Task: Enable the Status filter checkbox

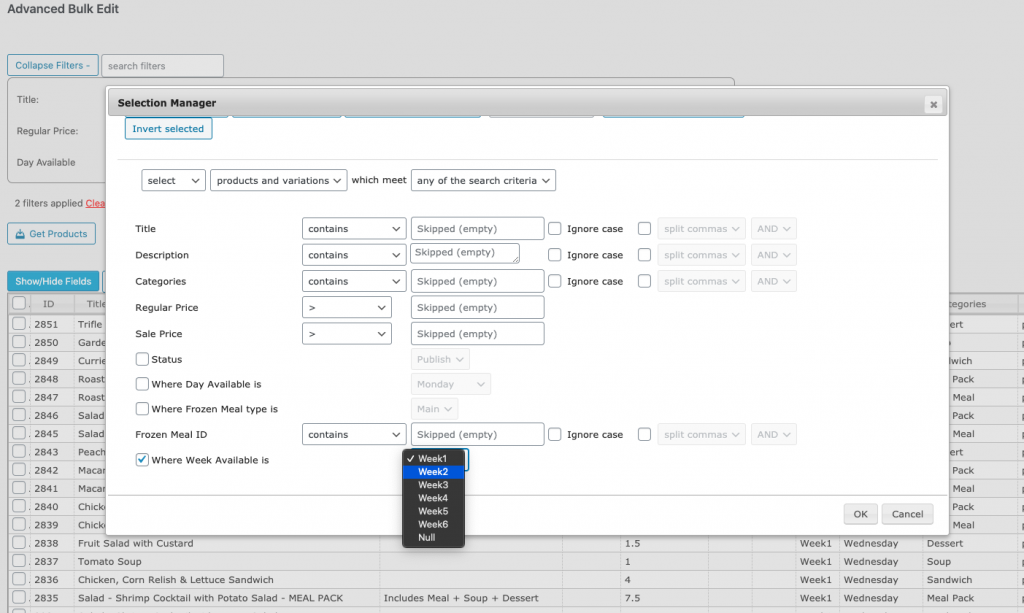Action: [x=142, y=359]
